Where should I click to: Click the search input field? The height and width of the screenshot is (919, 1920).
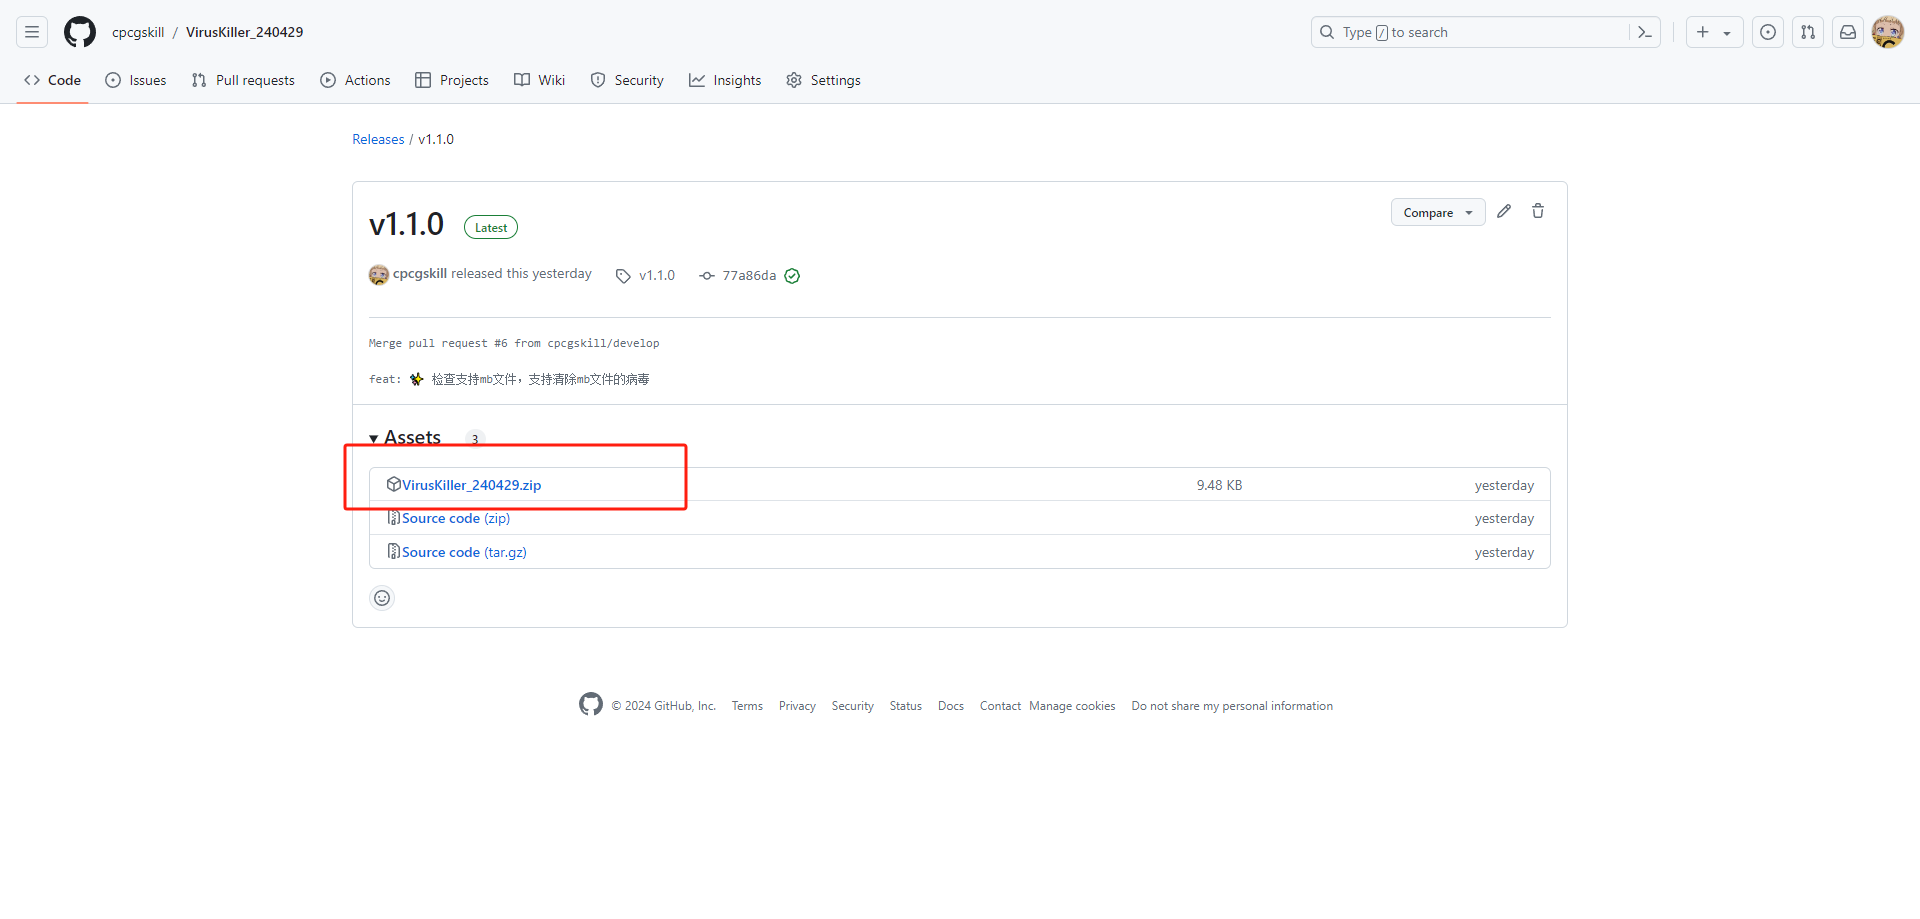tap(1485, 32)
